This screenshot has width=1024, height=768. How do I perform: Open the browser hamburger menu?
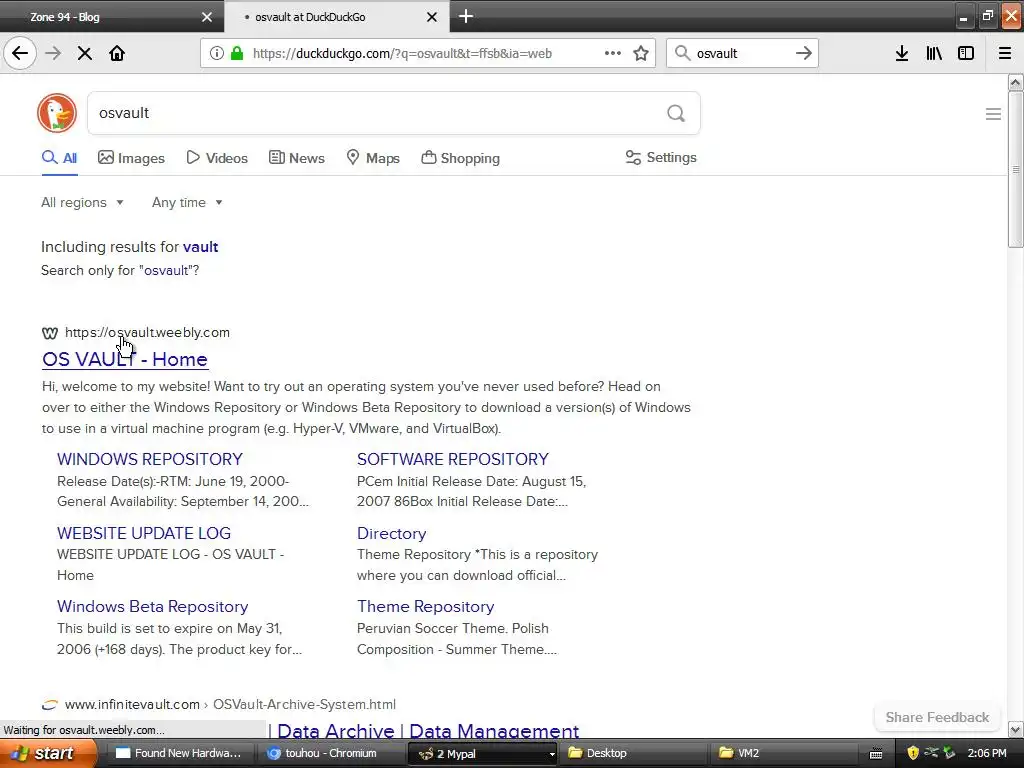tap(1005, 53)
